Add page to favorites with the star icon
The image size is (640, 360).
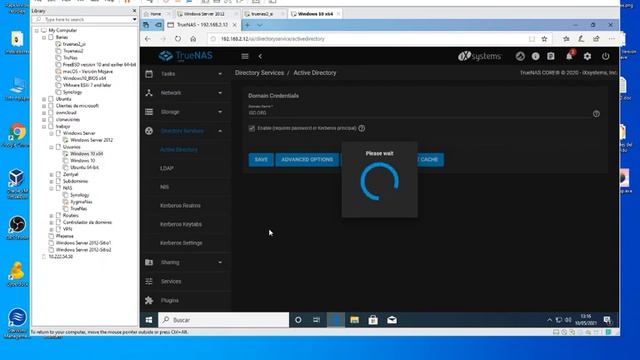click(544, 39)
